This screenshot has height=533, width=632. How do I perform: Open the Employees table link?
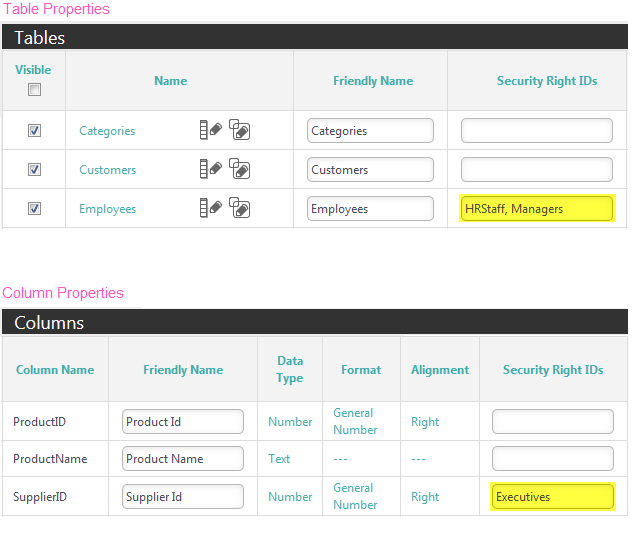pos(108,209)
